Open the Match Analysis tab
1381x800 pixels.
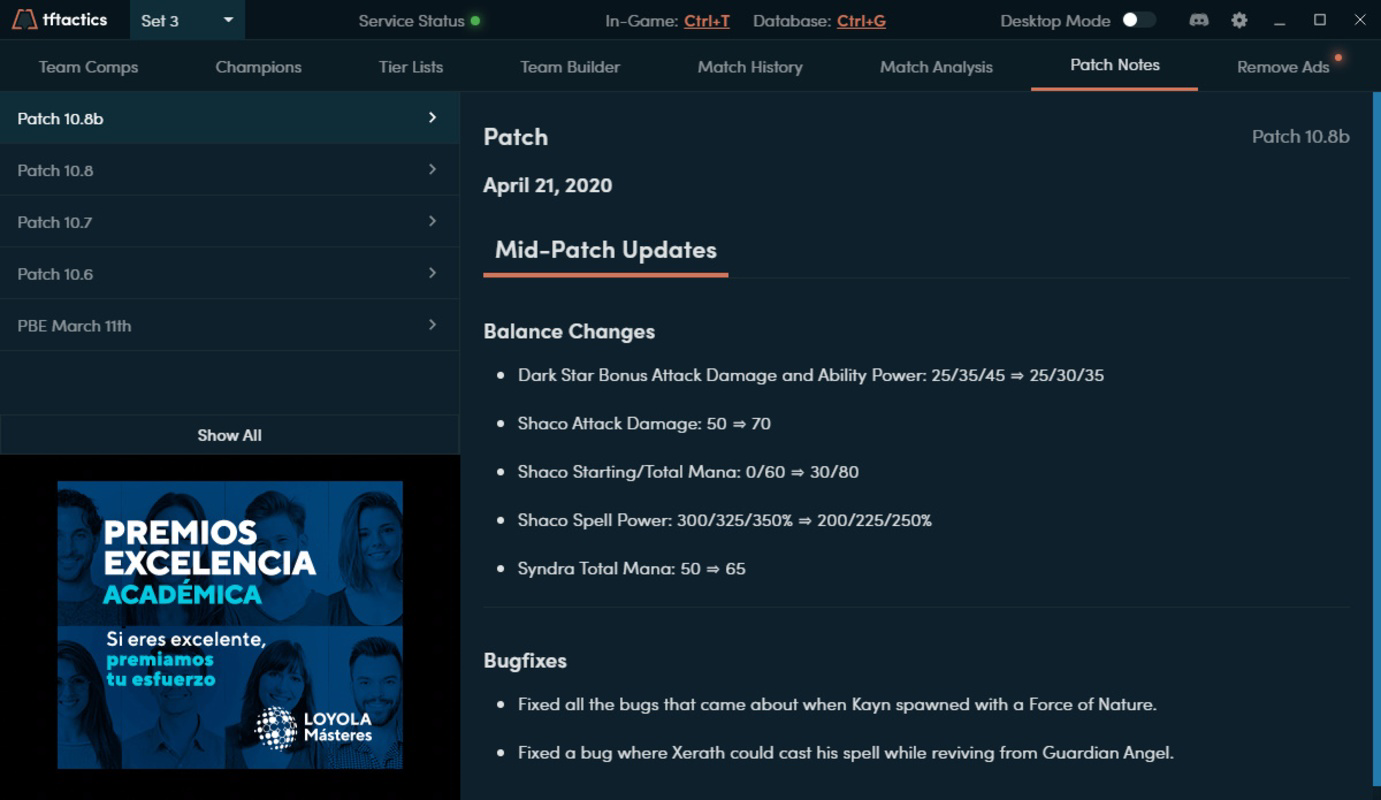pyautogui.click(x=936, y=67)
